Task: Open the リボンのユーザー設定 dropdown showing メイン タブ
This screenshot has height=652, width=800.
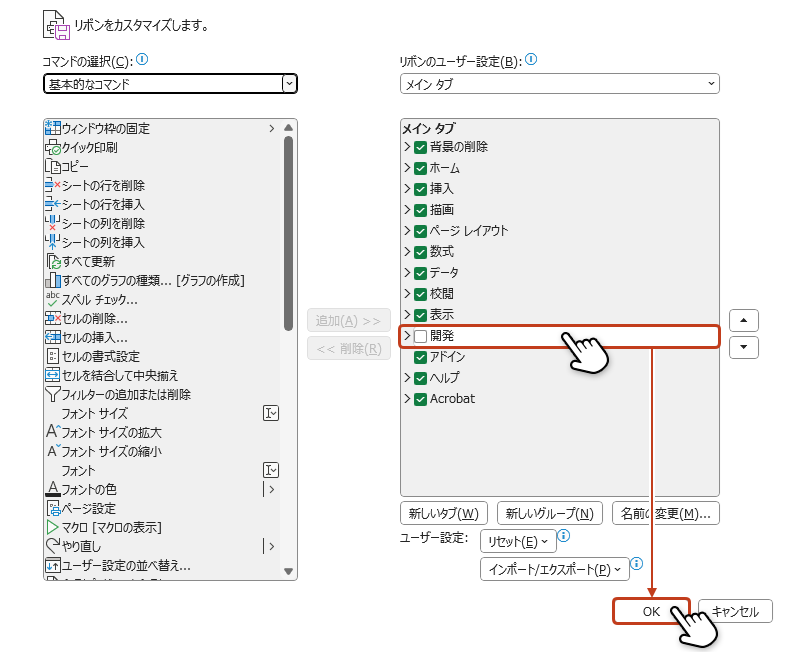Action: [712, 84]
